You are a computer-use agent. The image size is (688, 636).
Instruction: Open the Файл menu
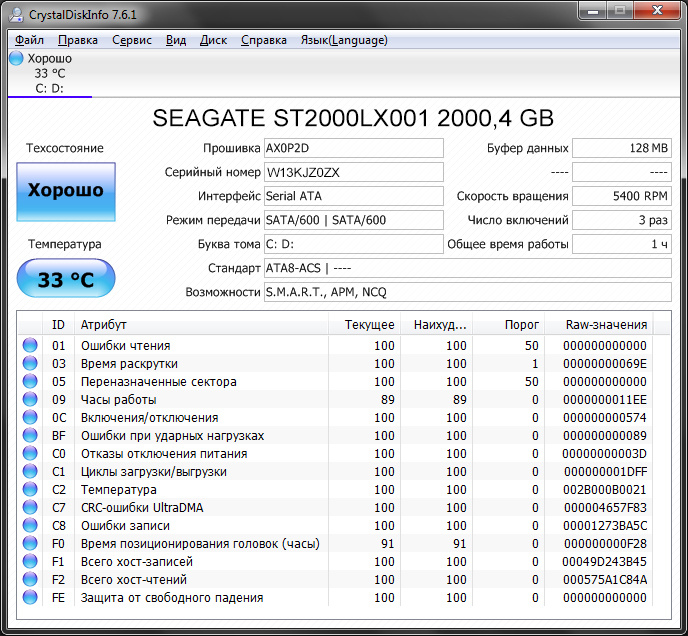(x=29, y=40)
